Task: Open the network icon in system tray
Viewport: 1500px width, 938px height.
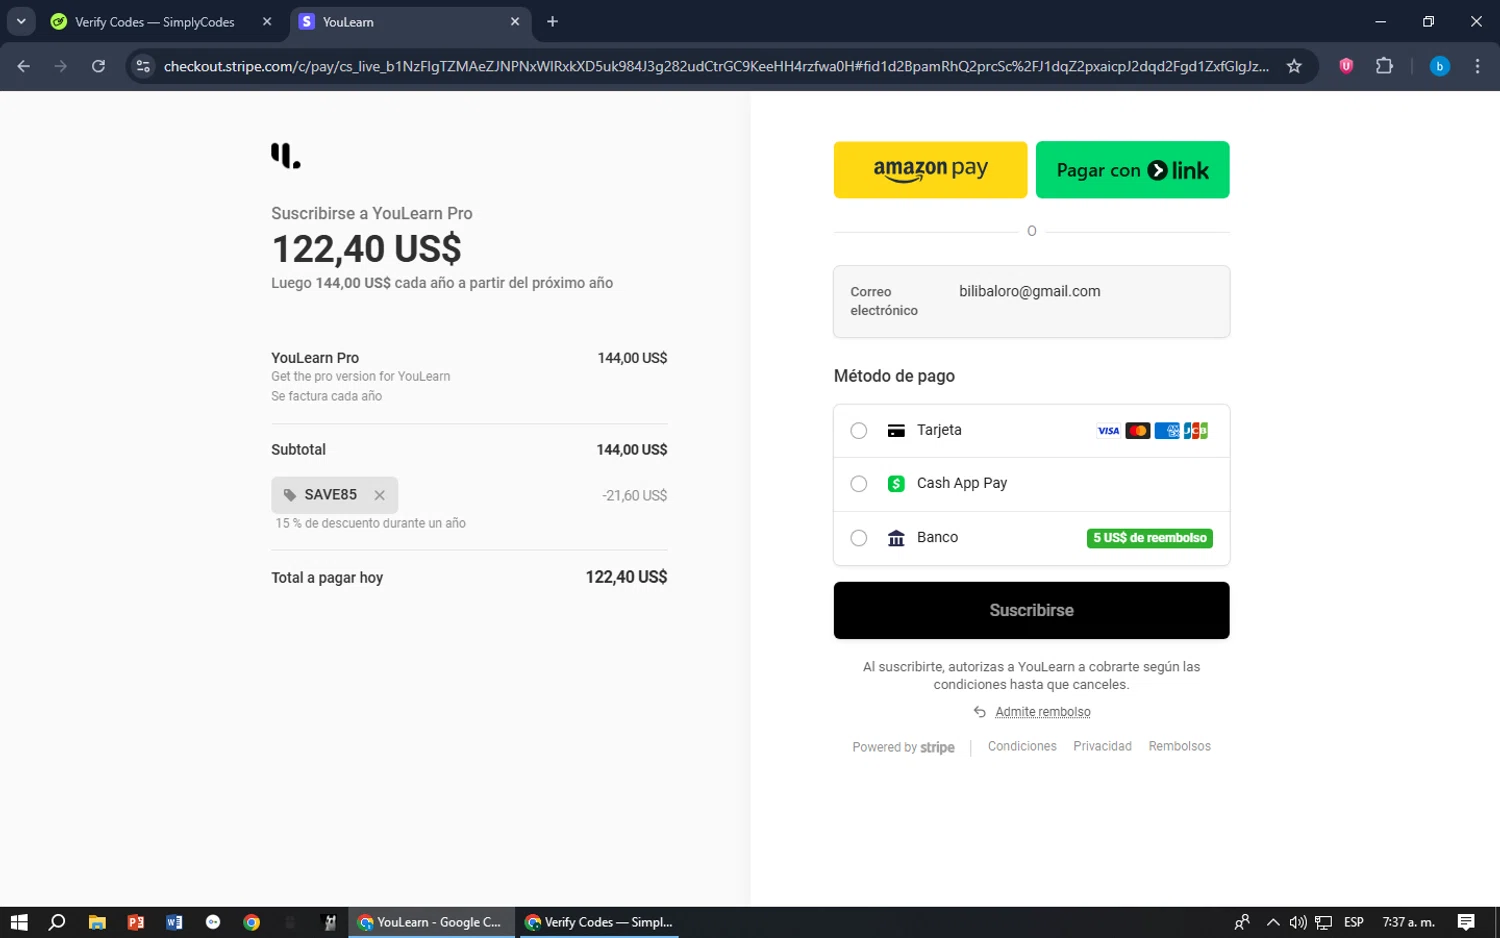Action: coord(1323,922)
